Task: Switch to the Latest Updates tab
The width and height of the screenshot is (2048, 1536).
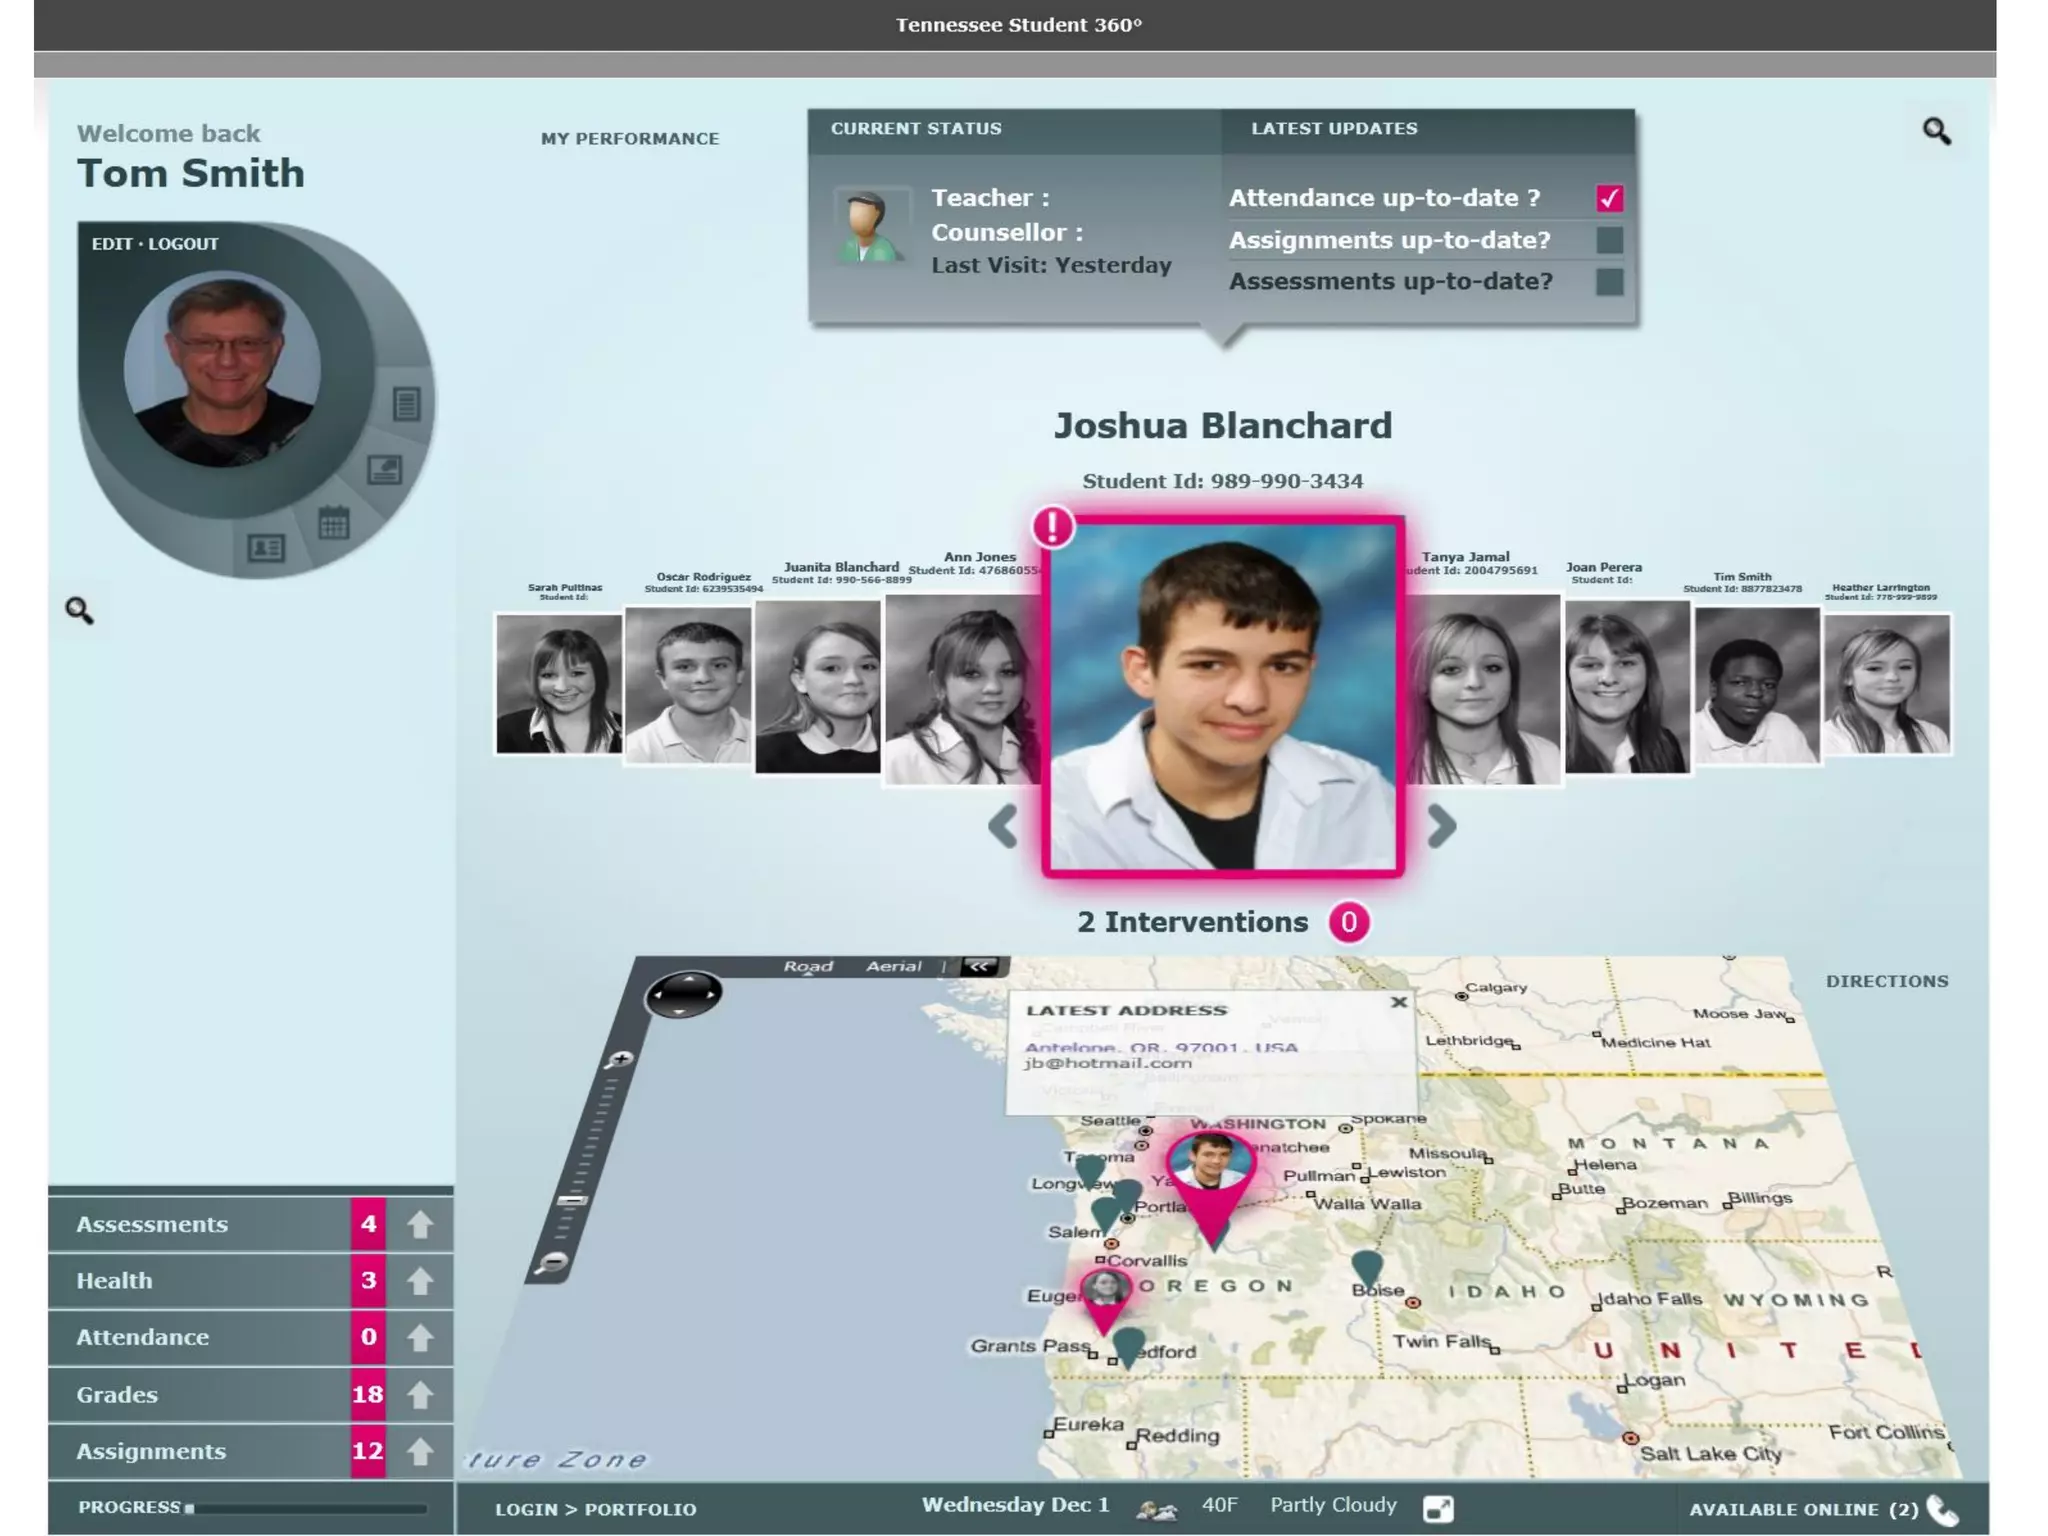Action: click(1334, 129)
